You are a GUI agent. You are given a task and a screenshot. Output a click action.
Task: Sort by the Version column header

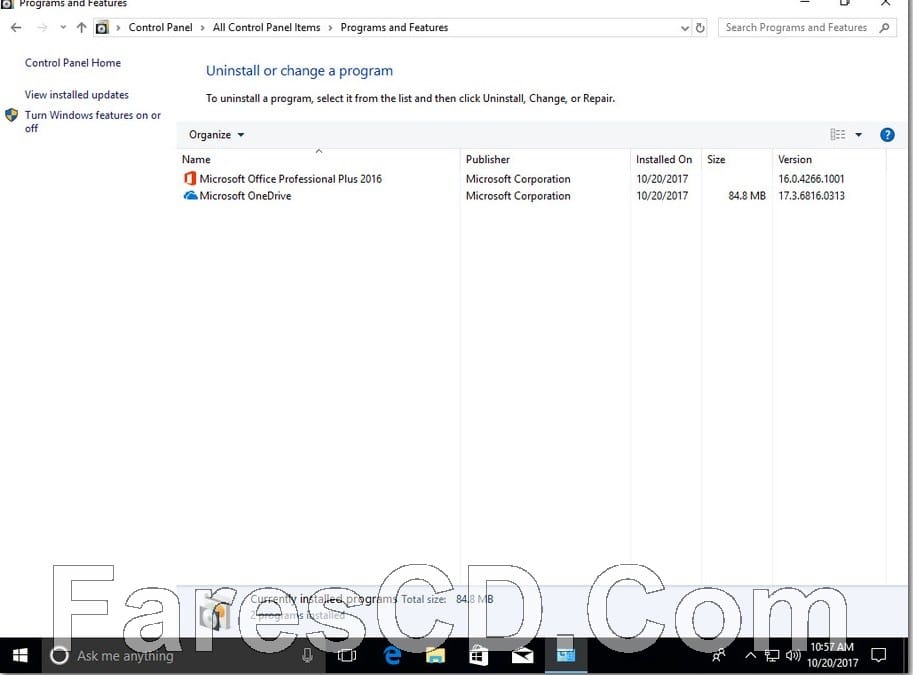coord(829,159)
